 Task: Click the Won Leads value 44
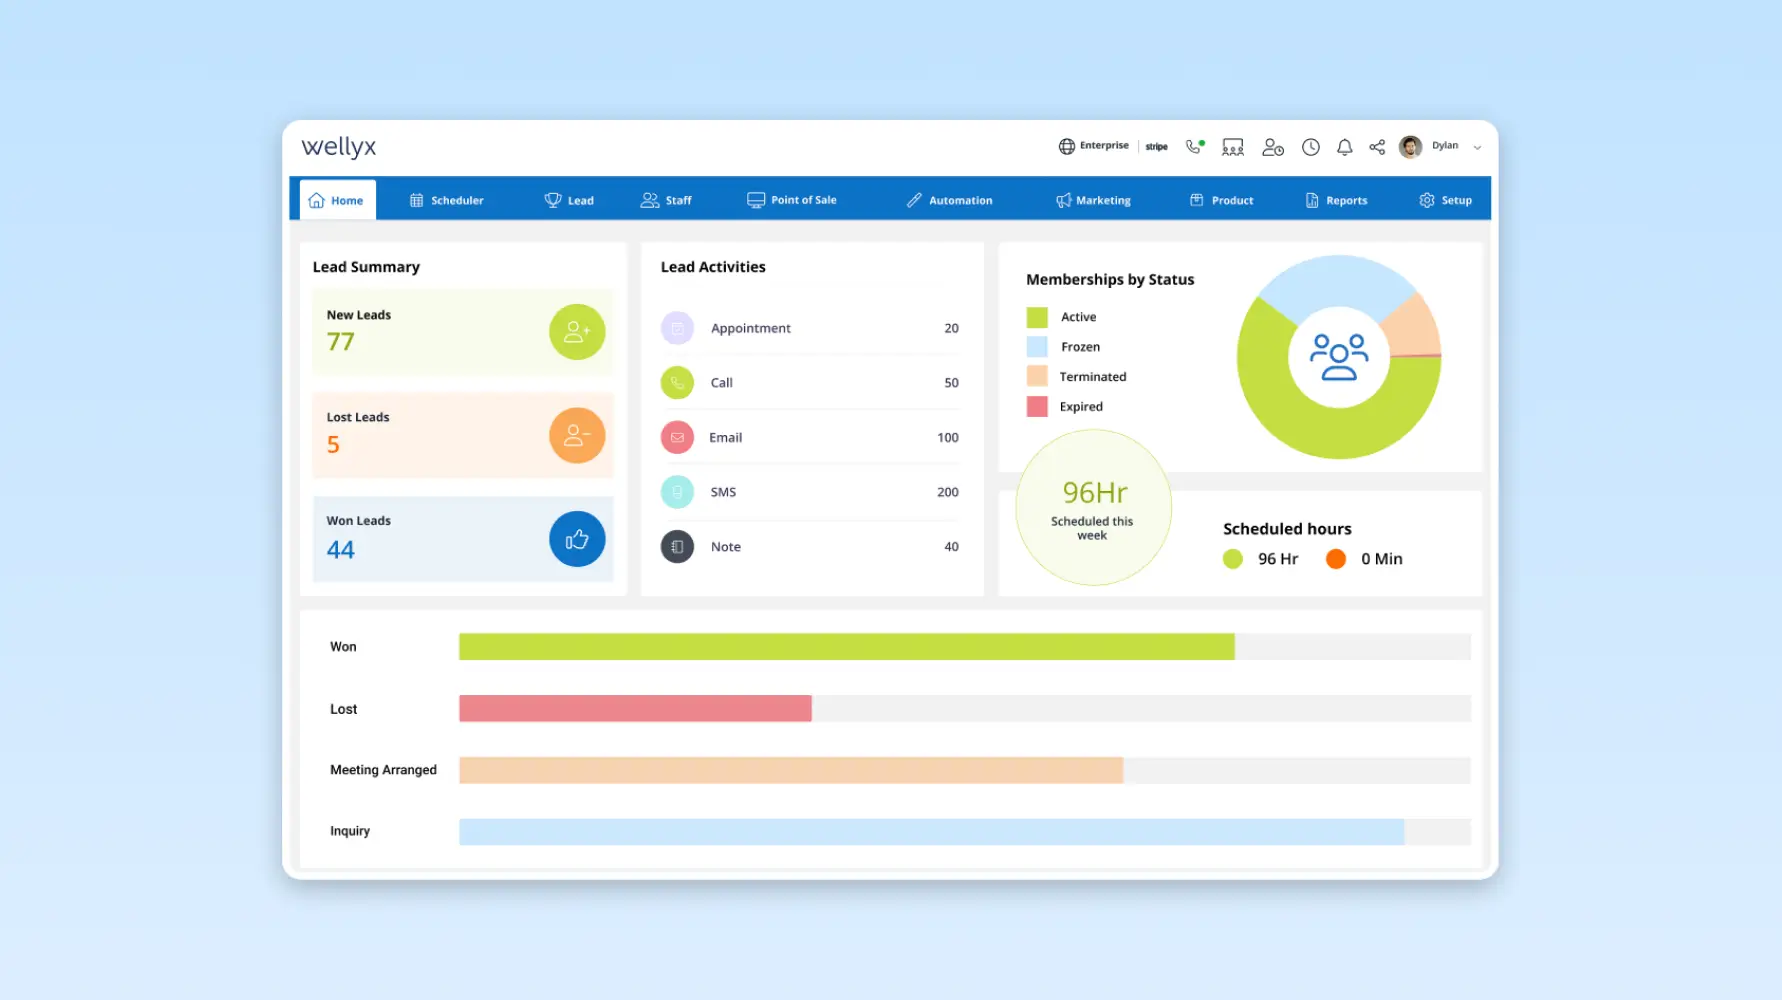tap(341, 550)
